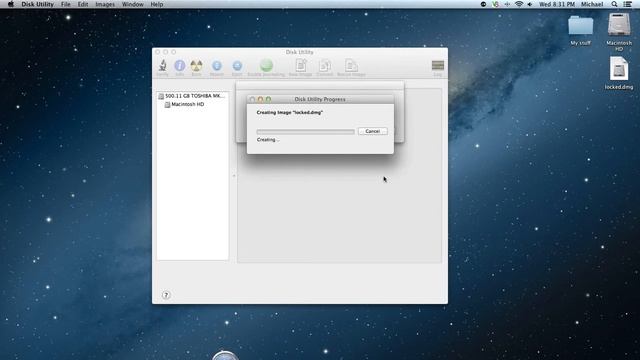Select the 500.11 GB TOSHIBA disk

tap(192, 96)
